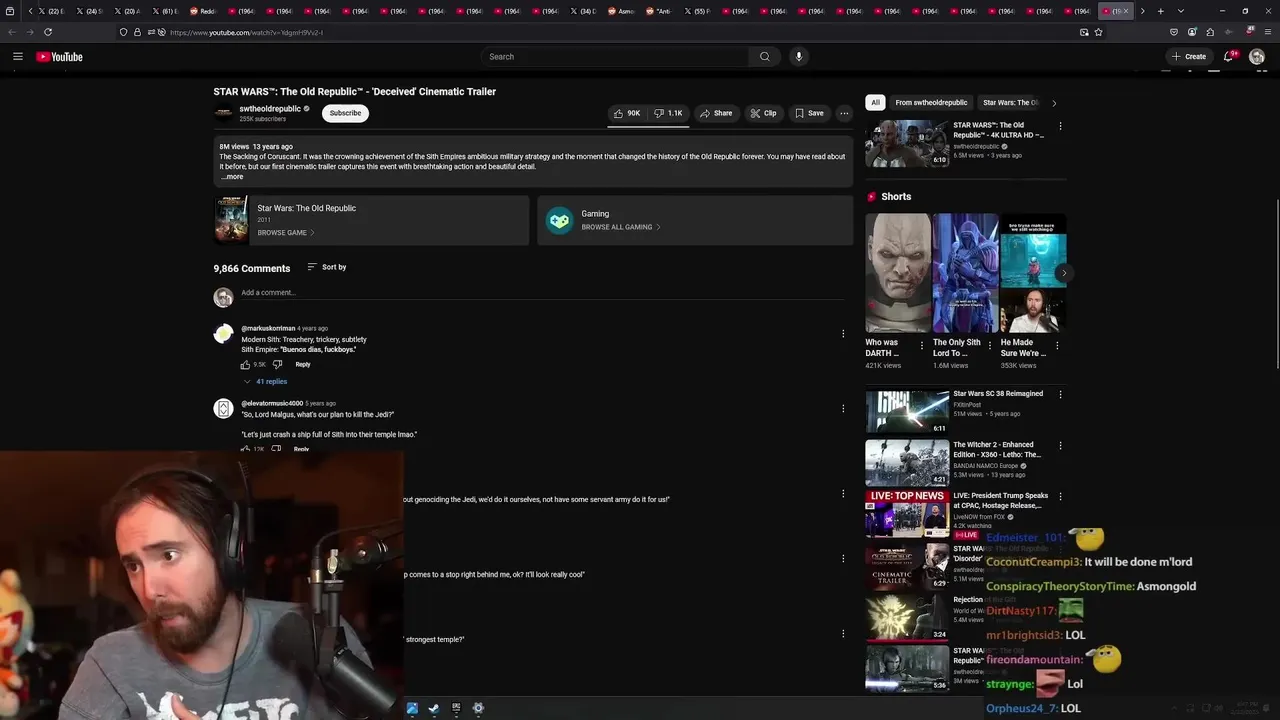Click the Clip button
This screenshot has width=1280, height=720.
coord(763,113)
